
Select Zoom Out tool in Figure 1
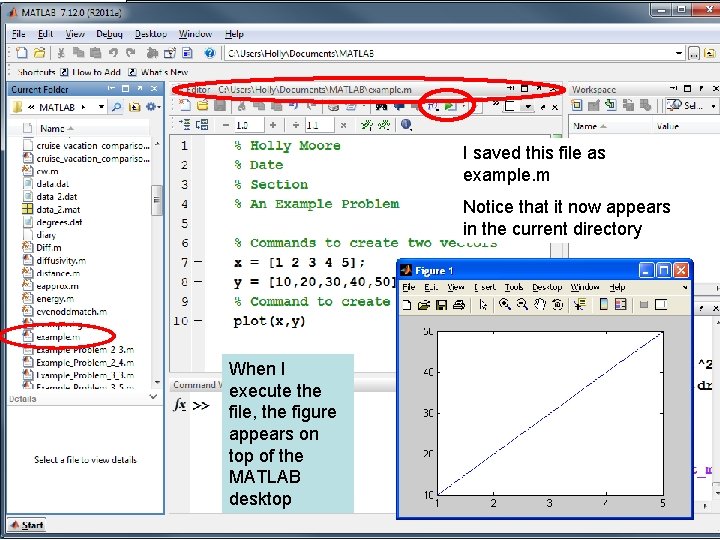pyautogui.click(x=522, y=304)
